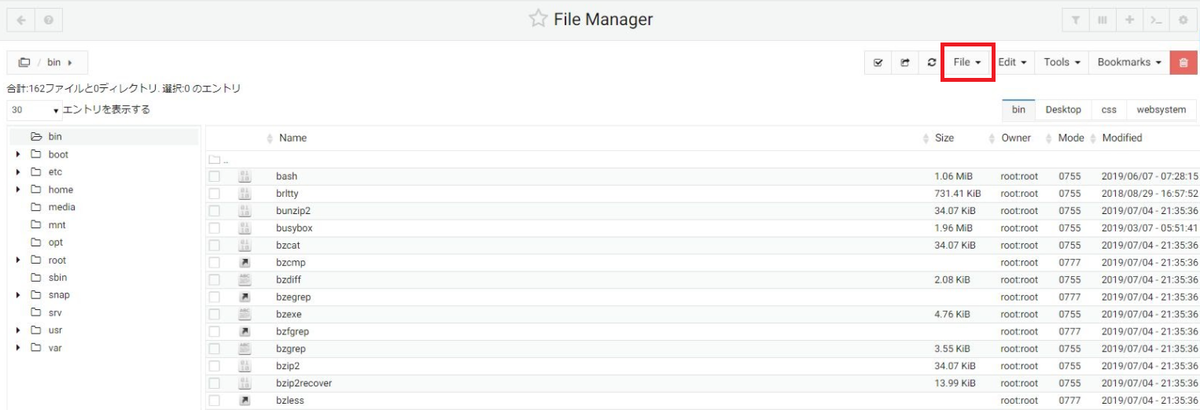
Task: Change the entries-per-page selector showing 30
Action: pos(33,110)
